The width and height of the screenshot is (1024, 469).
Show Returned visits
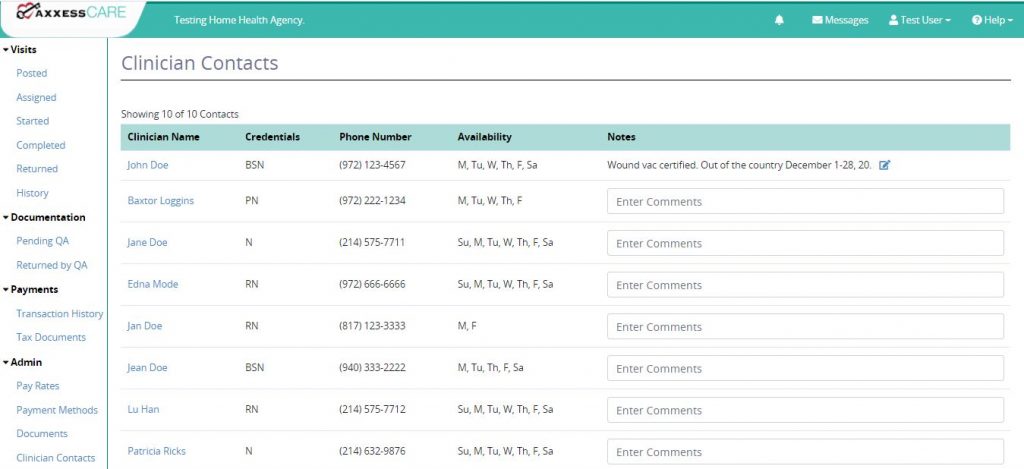[x=37, y=169]
